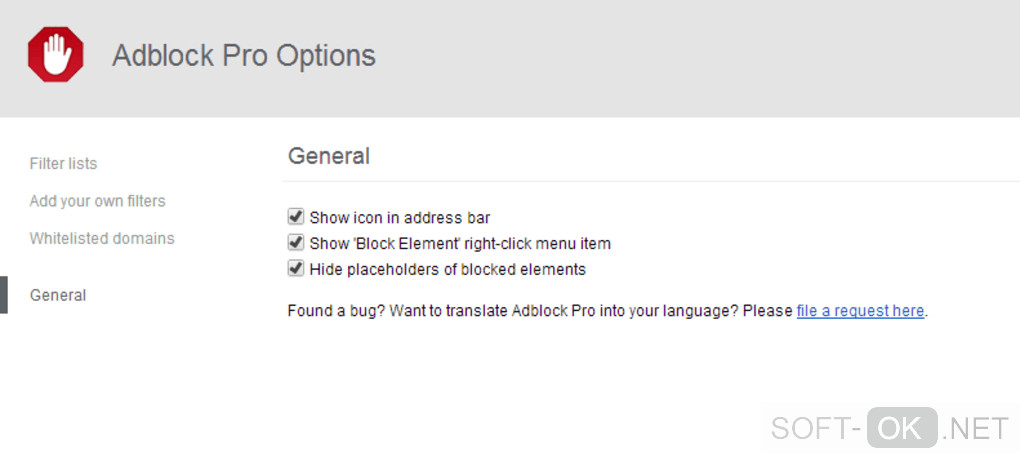Image resolution: width=1020 pixels, height=453 pixels.
Task: Click the '.NET' watermark text
Action: click(x=976, y=429)
